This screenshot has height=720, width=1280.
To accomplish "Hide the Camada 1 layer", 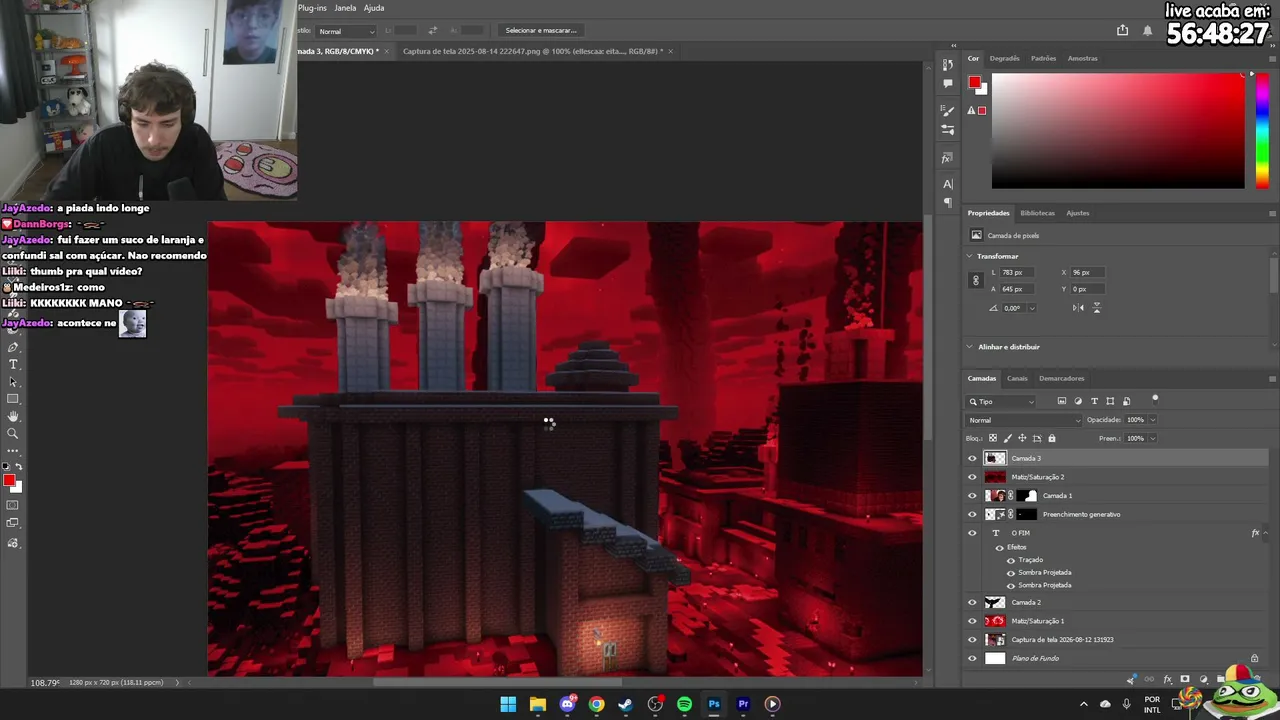I will [972, 496].
